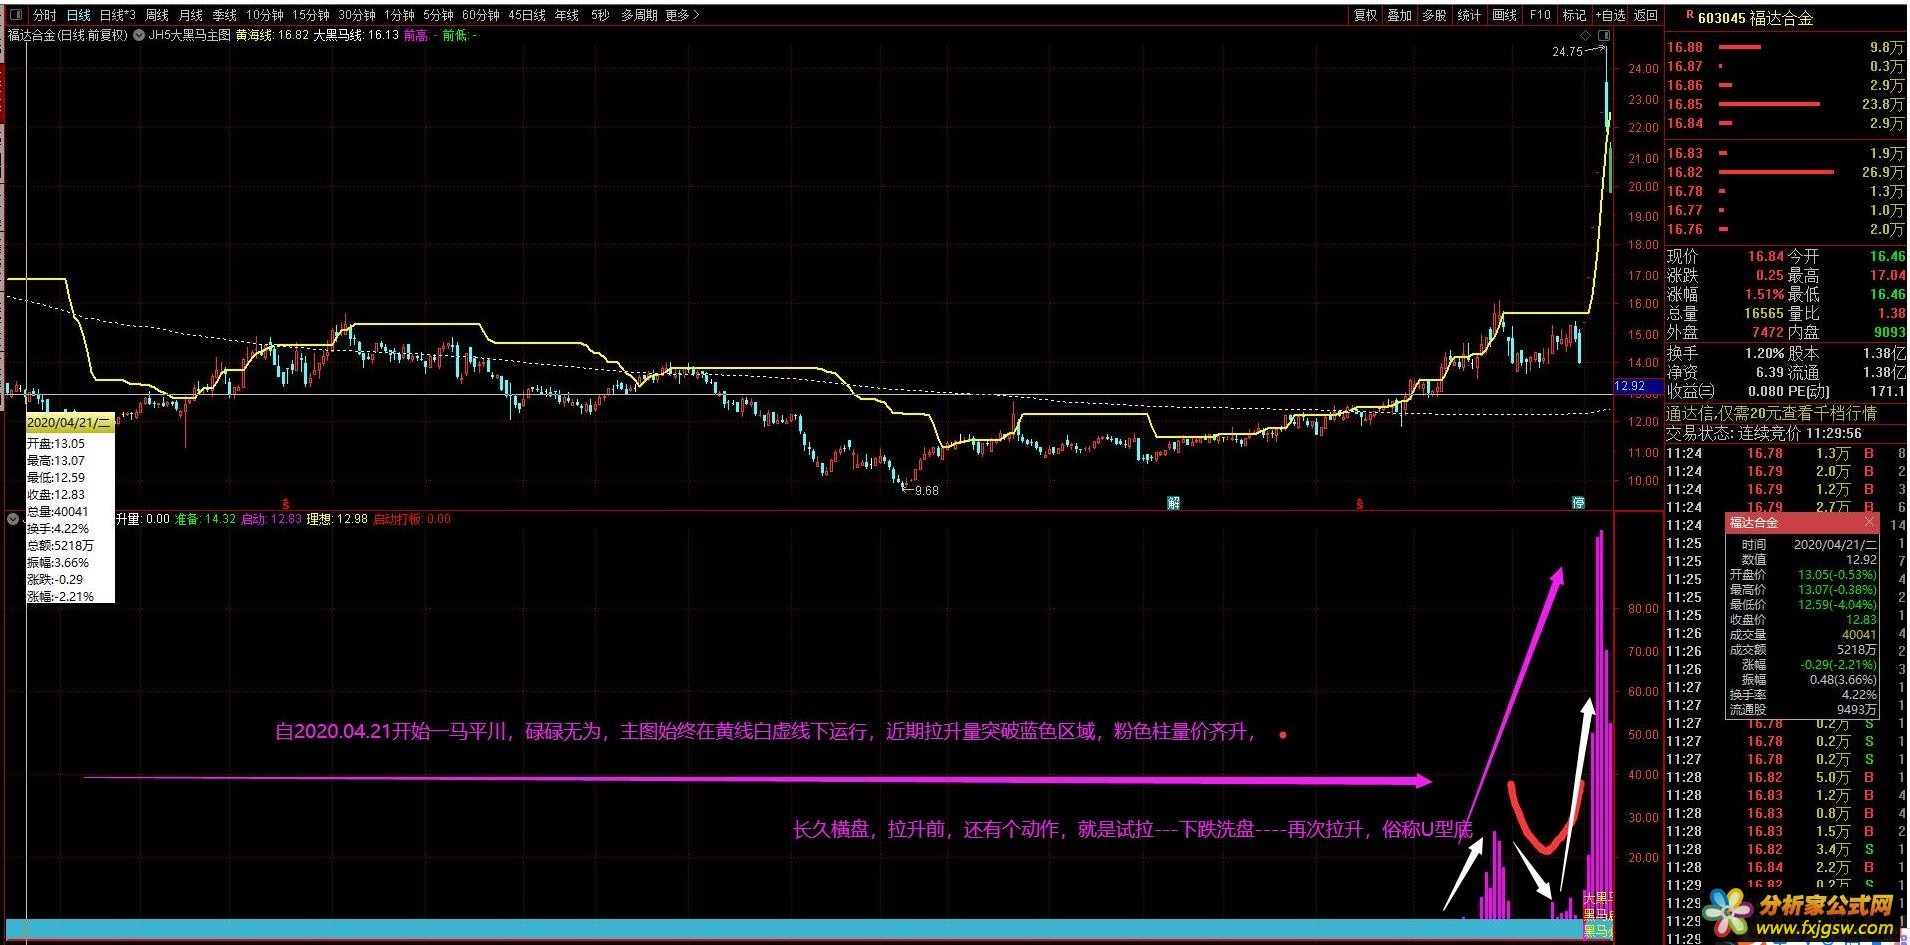Click the 成交额 5218万 row in popup
1910x945 pixels.
click(1802, 649)
